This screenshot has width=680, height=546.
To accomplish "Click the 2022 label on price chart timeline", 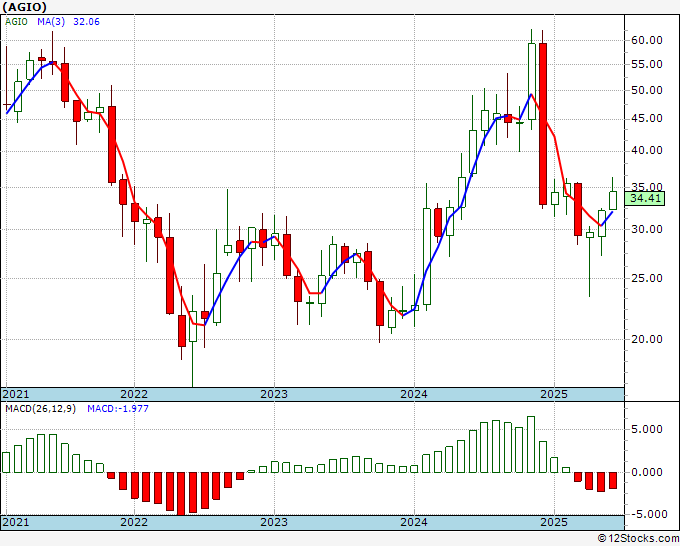I will click(134, 394).
